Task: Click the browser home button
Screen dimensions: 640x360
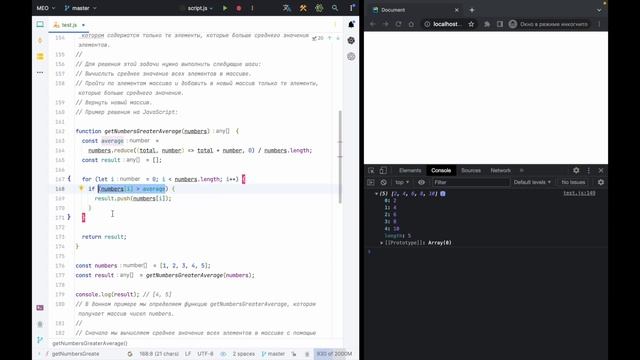Action: point(411,24)
